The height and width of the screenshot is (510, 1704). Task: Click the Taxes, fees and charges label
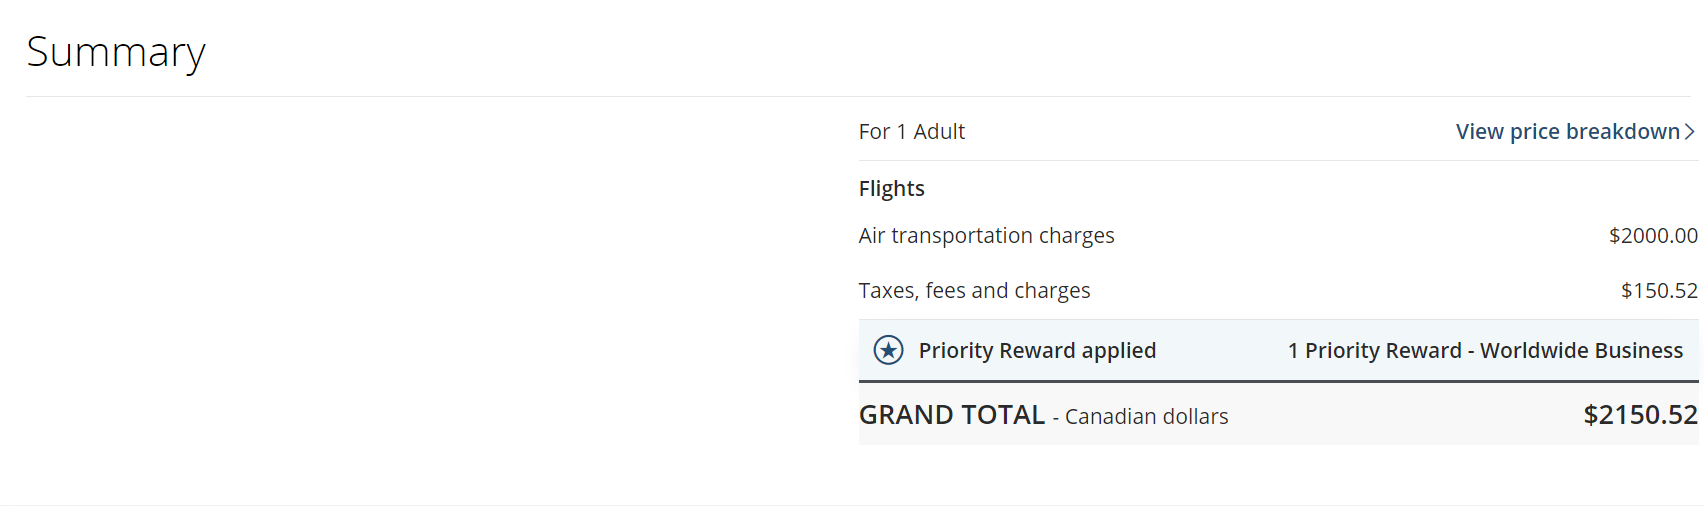tap(974, 290)
